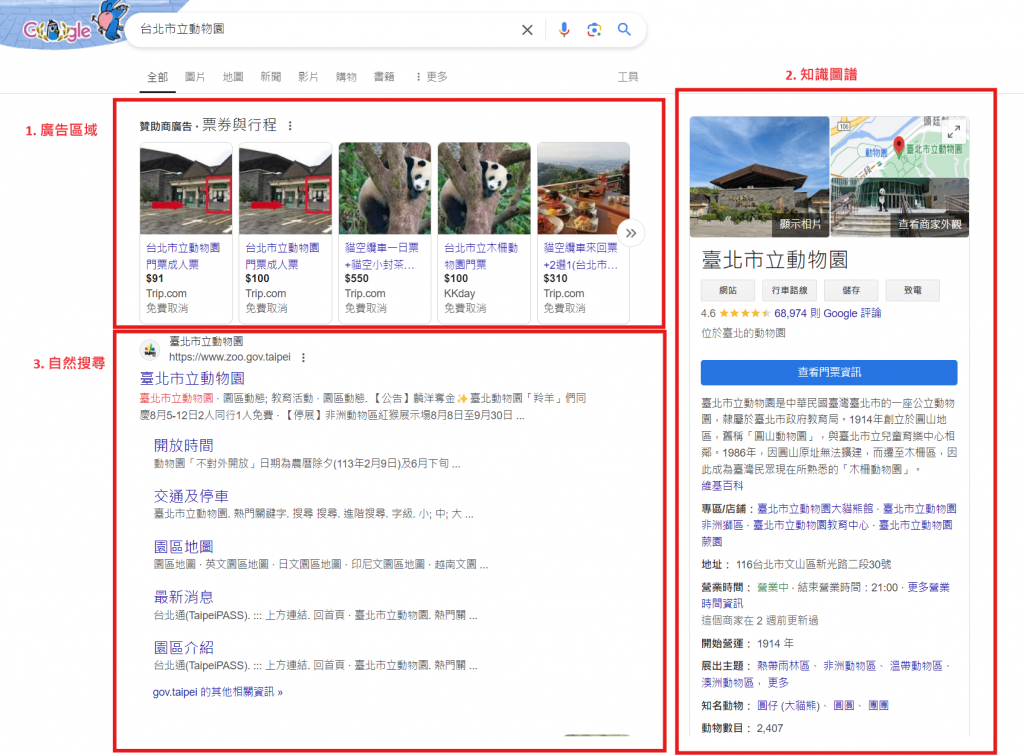1024x755 pixels.
Task: Open the 園區地圖 sitelink
Action: [184, 547]
